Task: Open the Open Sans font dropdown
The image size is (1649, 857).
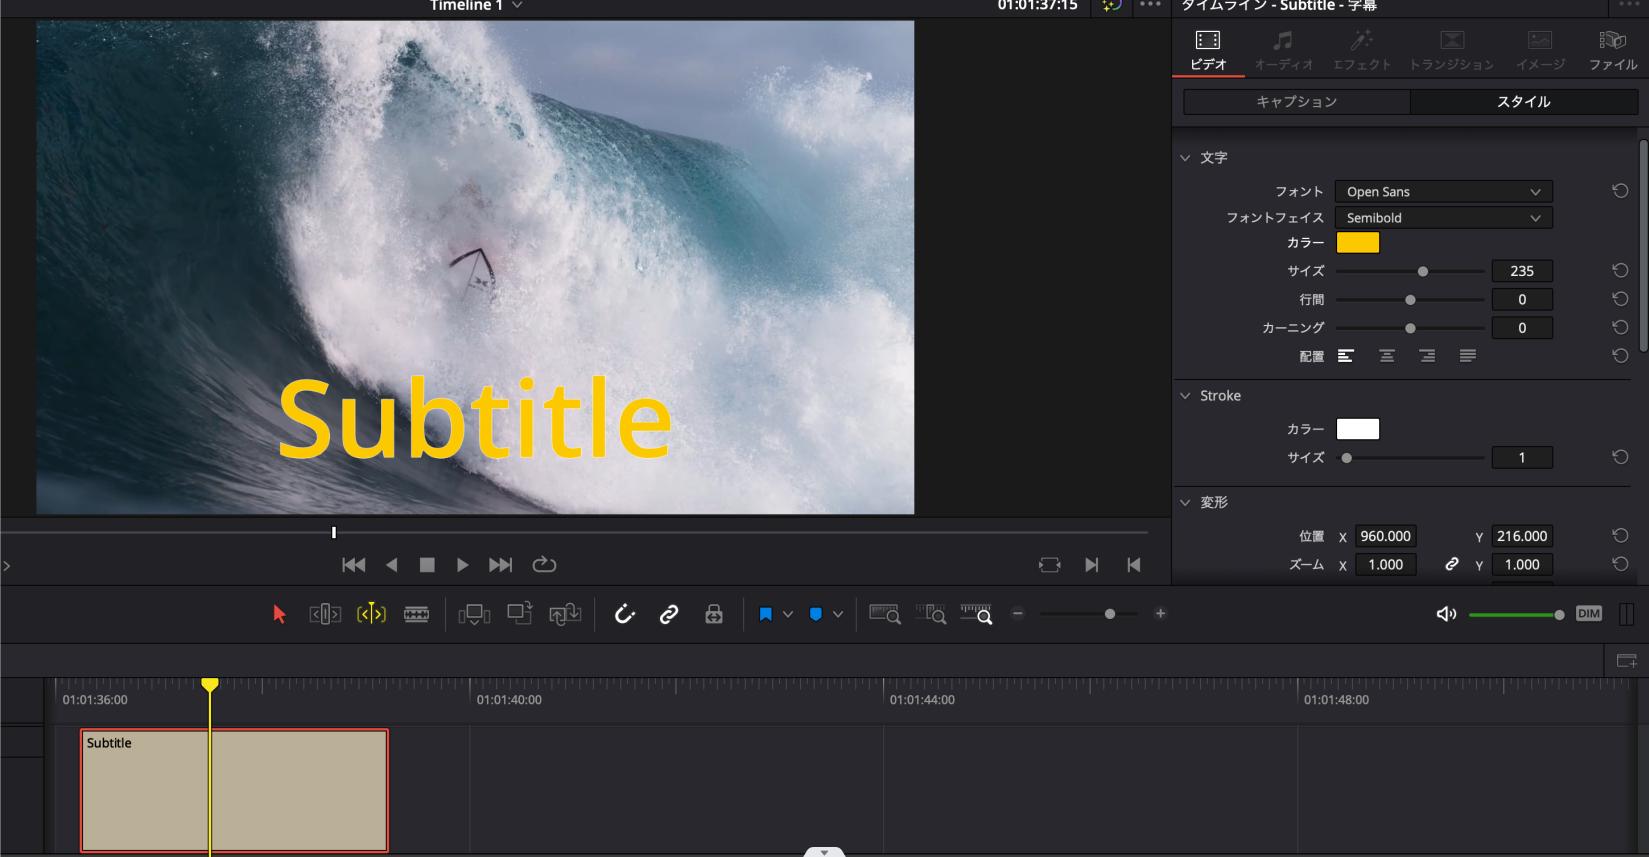Action: (x=1444, y=192)
